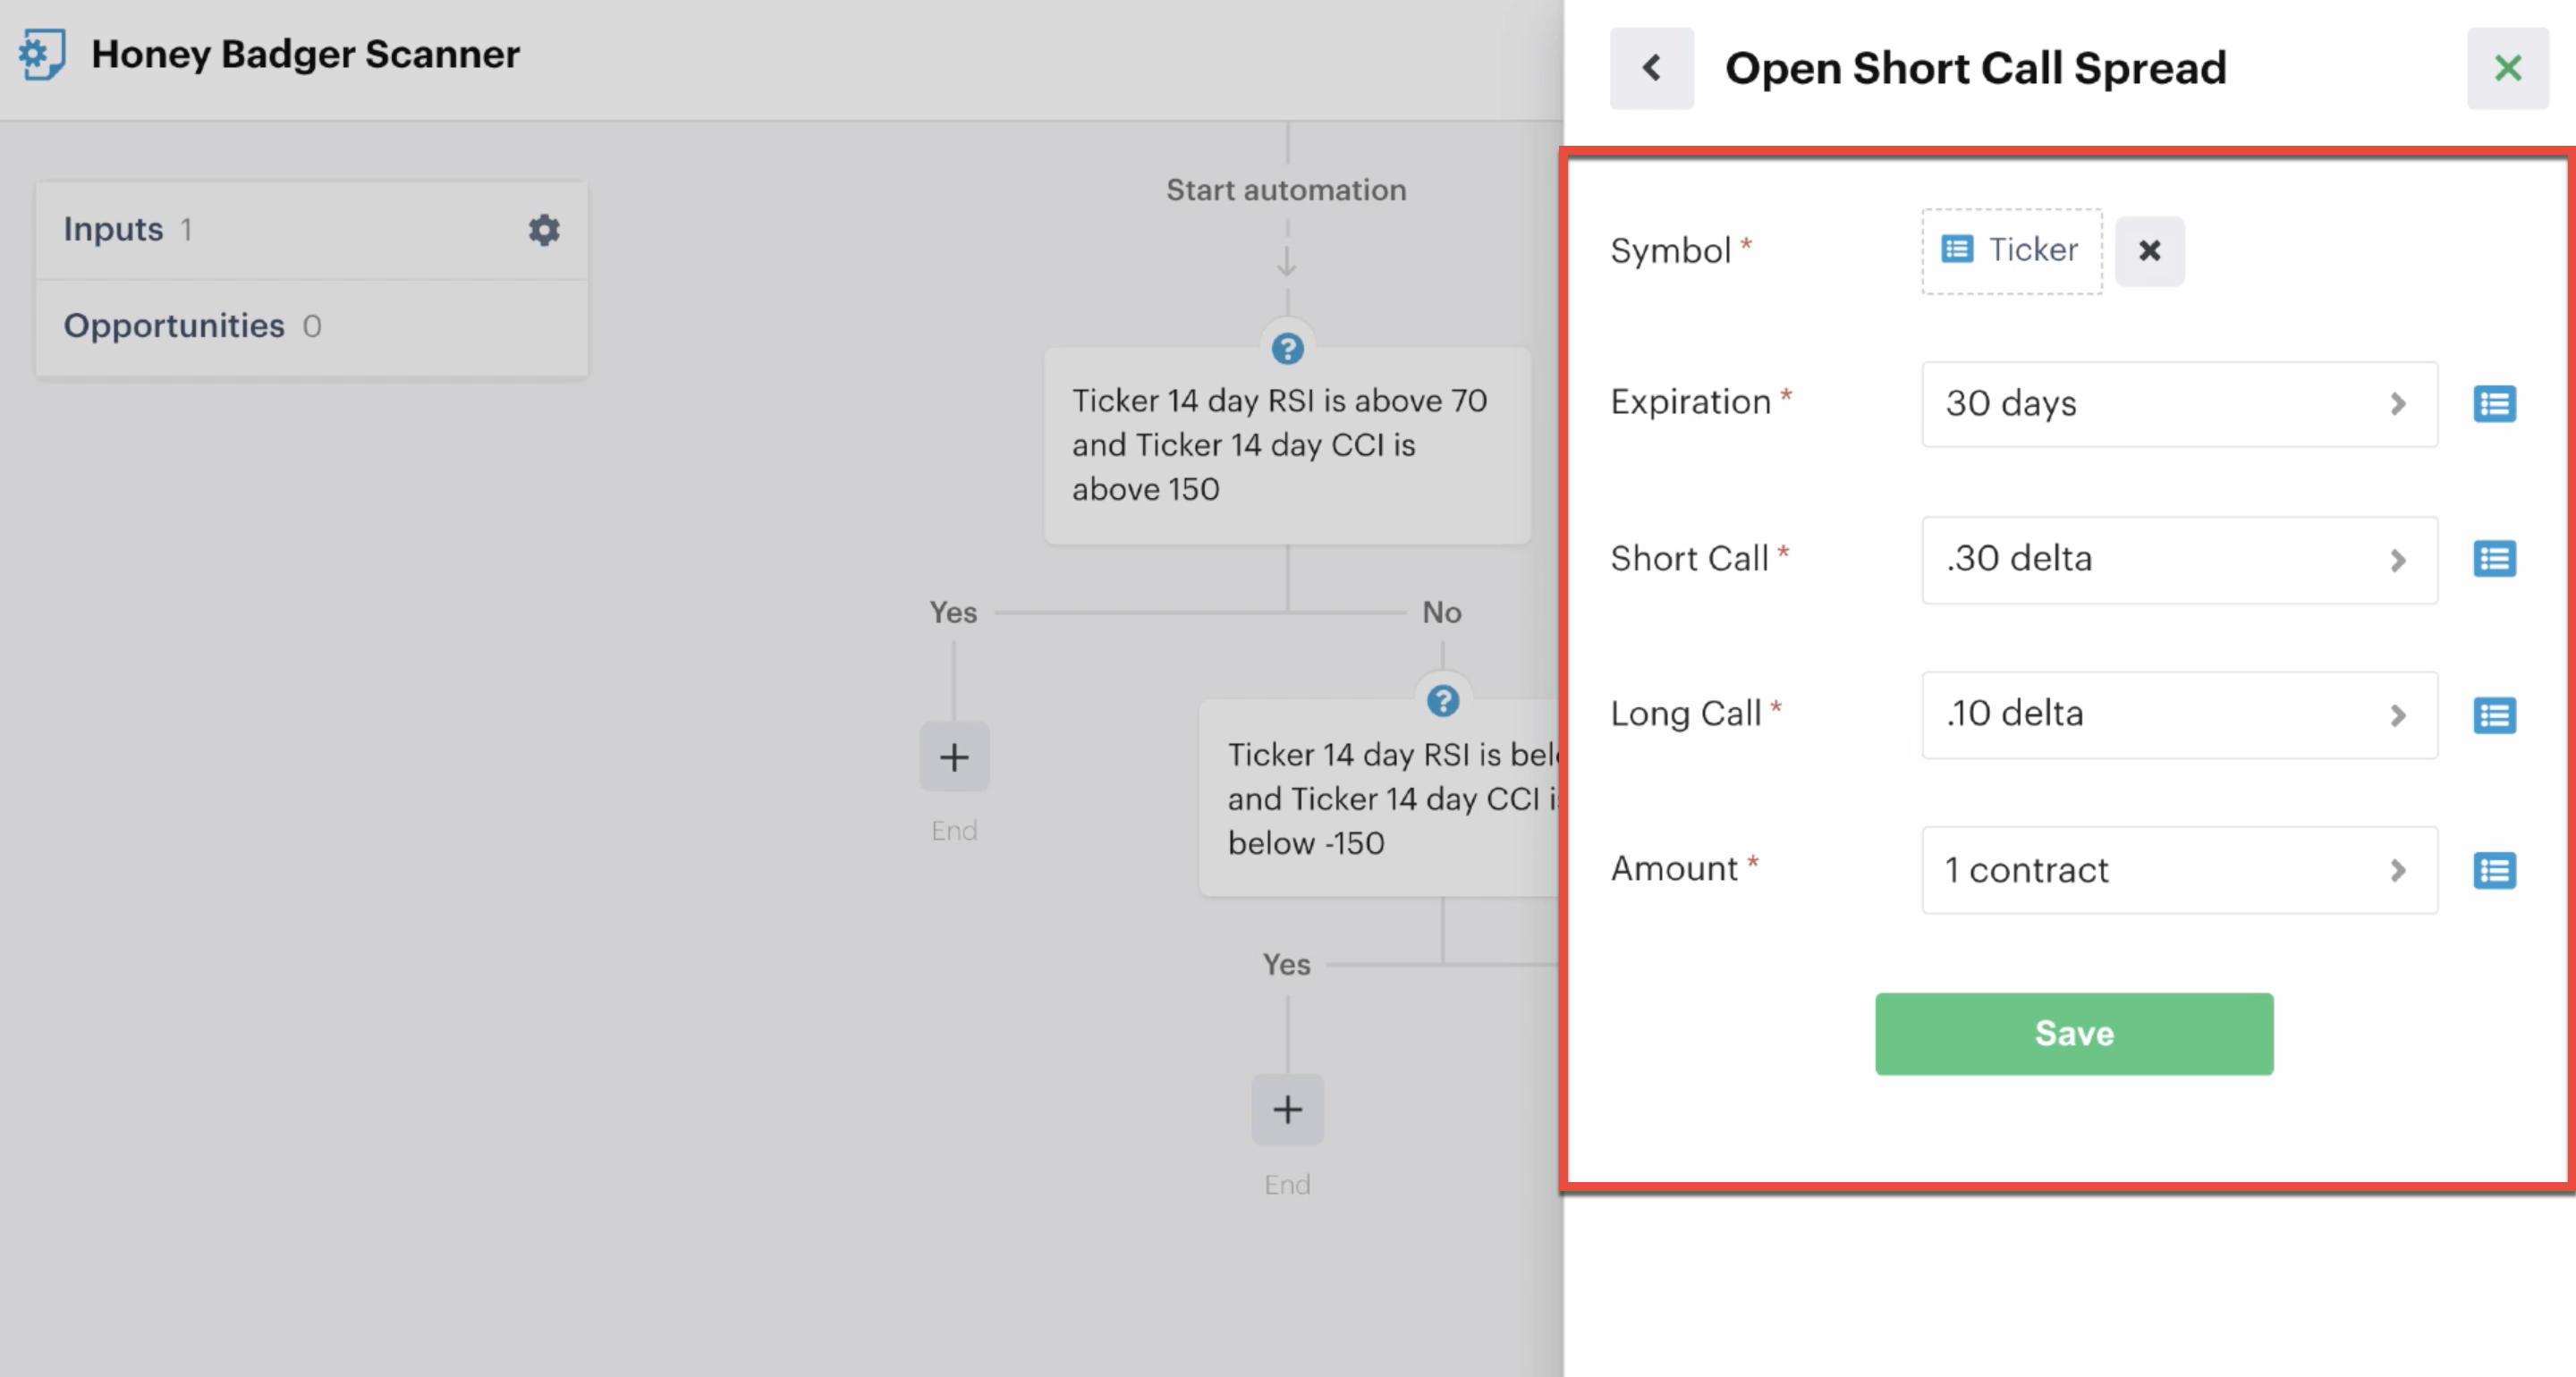The width and height of the screenshot is (2576, 1377).
Task: Click the Amount field label
Action: (x=1674, y=868)
